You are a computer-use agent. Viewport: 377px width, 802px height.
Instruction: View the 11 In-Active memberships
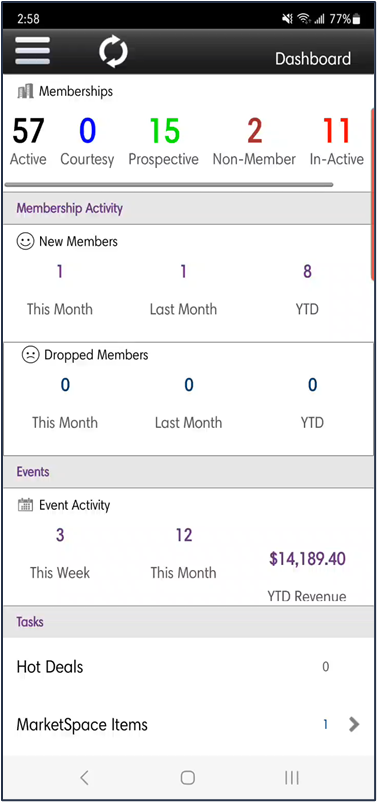point(337,141)
